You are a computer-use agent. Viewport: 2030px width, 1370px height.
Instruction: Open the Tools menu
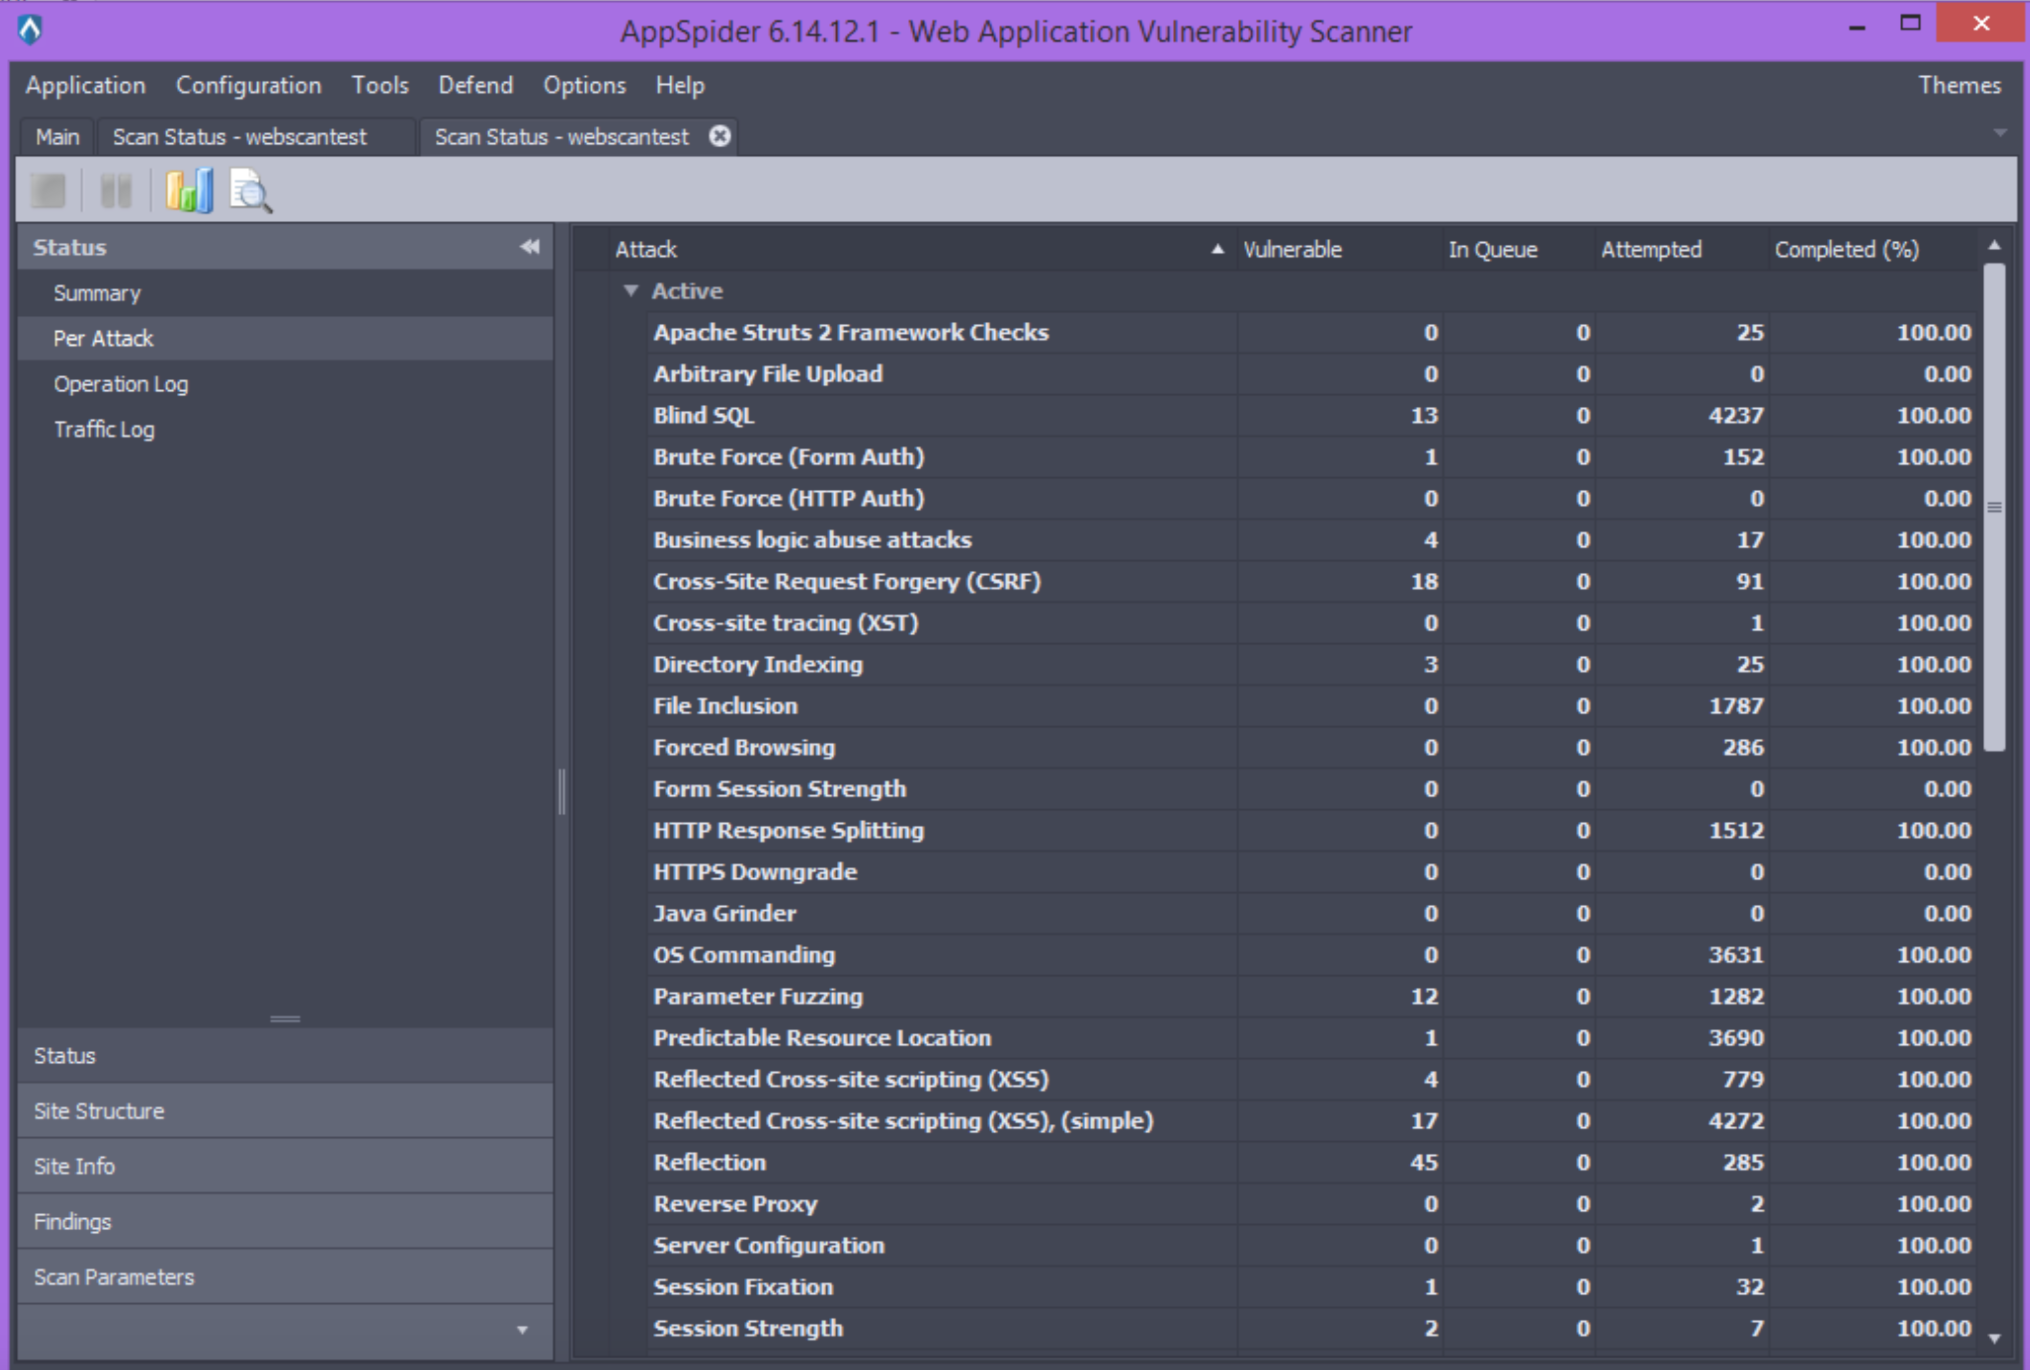point(380,85)
